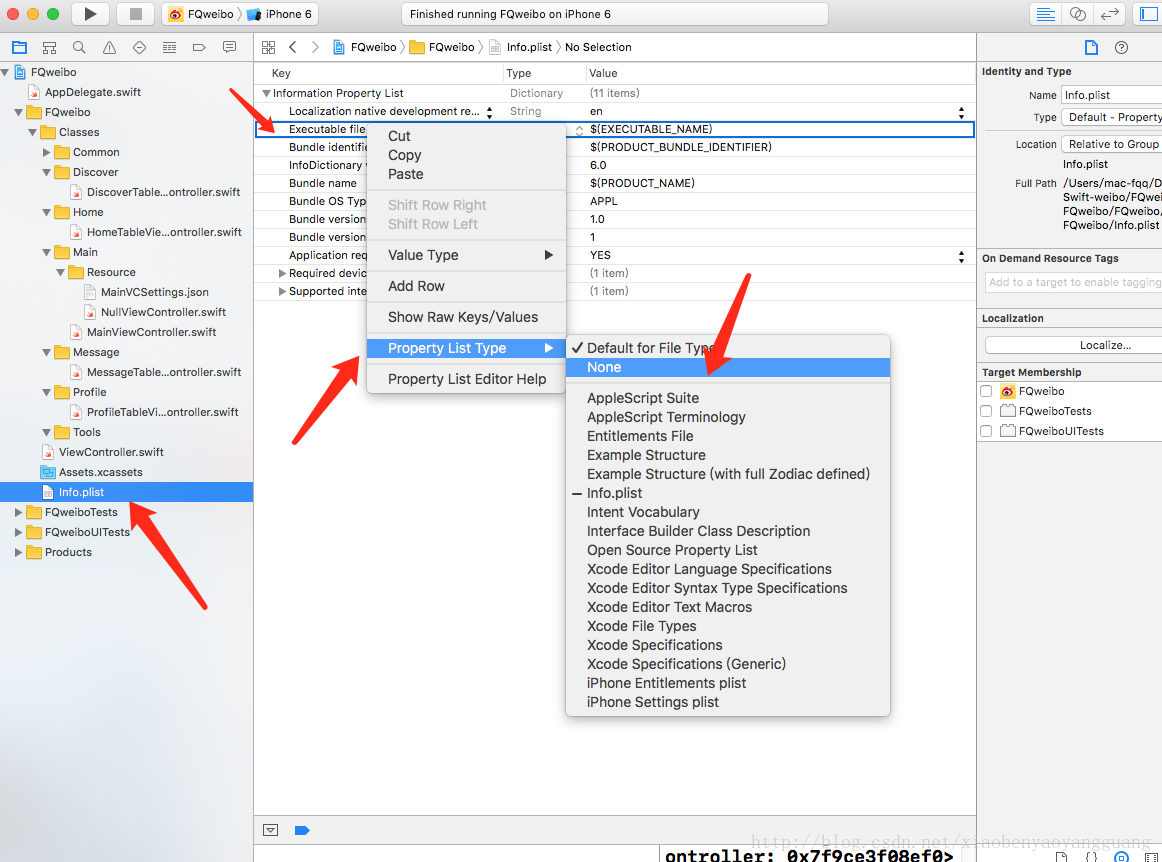This screenshot has width=1162, height=862.
Task: Expand the FQweiboTests group
Action: (19, 513)
